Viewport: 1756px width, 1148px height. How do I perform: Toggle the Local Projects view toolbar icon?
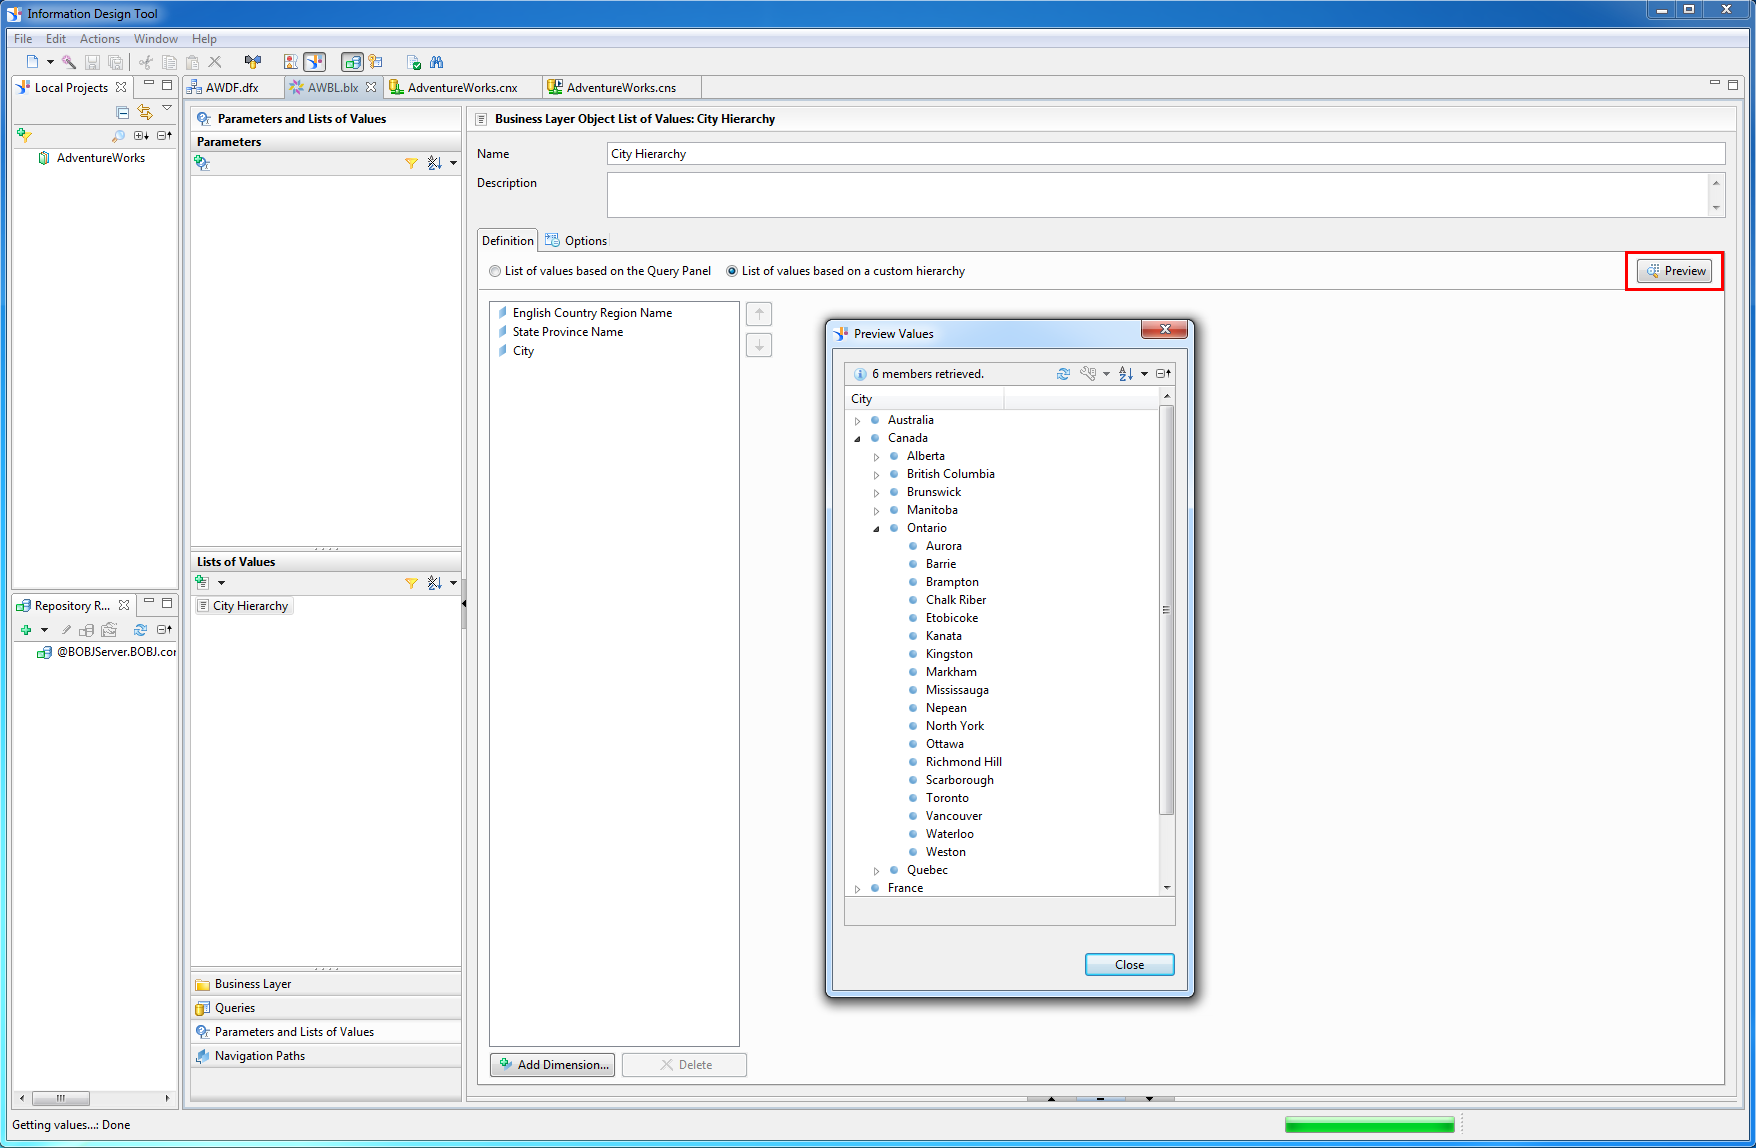[314, 62]
